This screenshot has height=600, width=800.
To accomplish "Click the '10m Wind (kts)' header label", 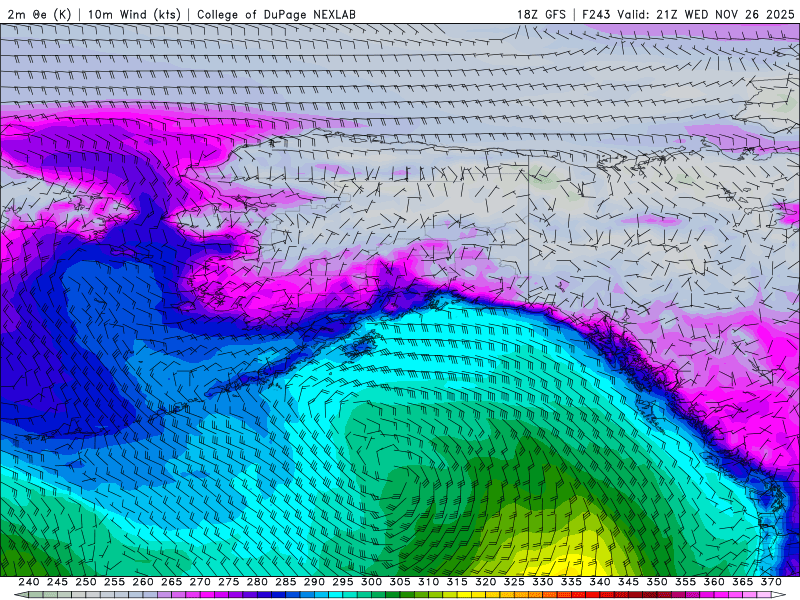I will coord(134,14).
